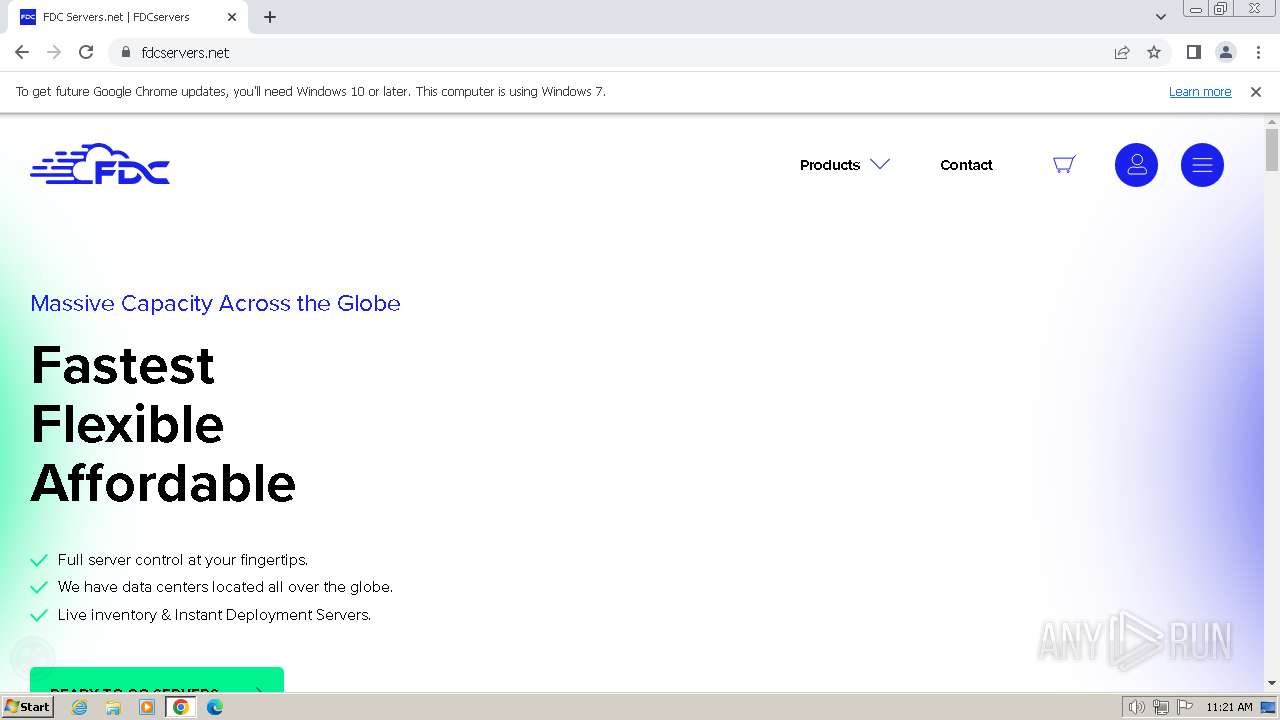
Task: Share this page via share icon
Action: click(x=1122, y=52)
